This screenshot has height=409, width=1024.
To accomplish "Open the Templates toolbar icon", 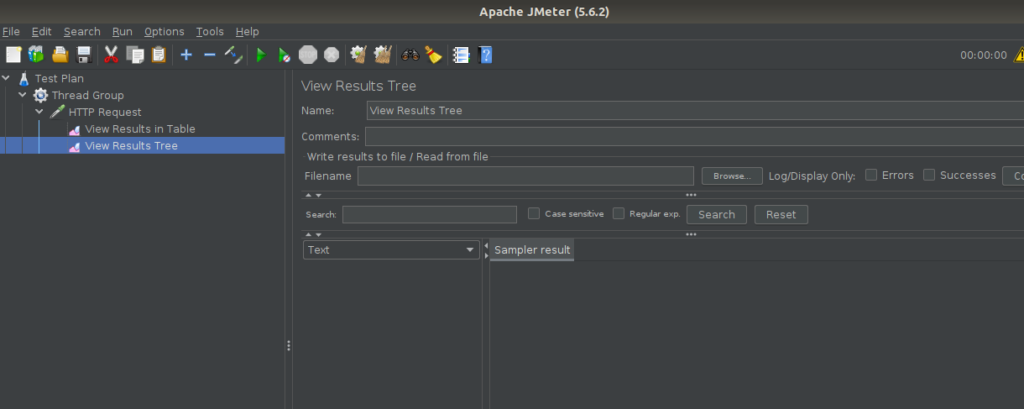I will coord(36,55).
